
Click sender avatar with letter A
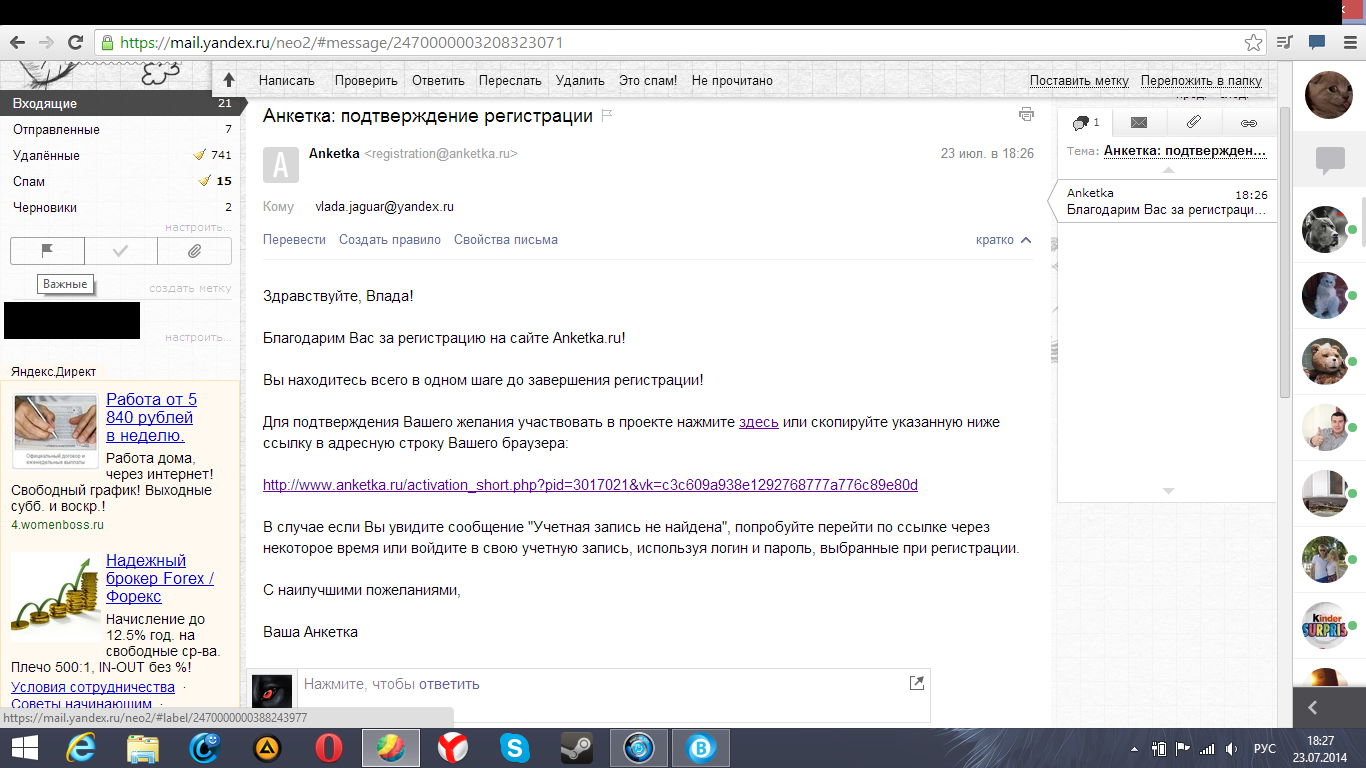pyautogui.click(x=281, y=165)
